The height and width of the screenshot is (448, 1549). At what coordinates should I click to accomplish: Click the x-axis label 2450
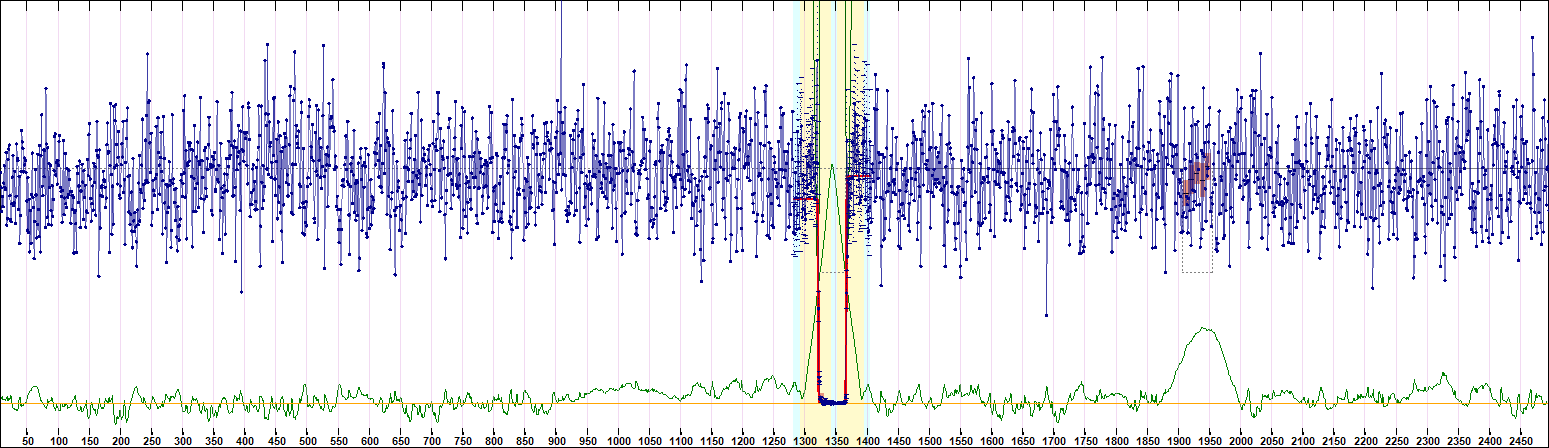tap(1520, 441)
